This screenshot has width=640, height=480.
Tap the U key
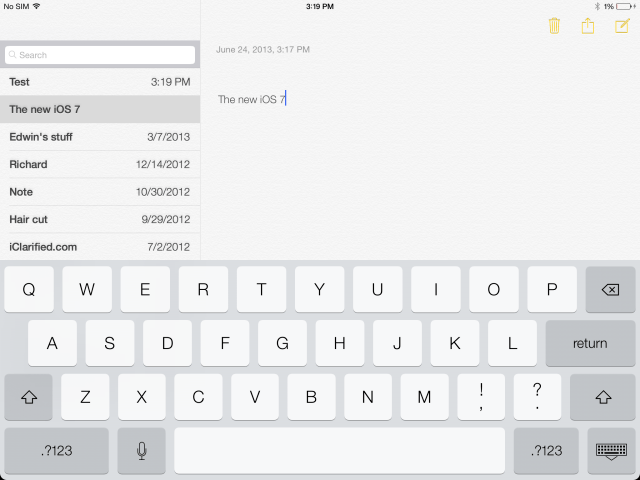(378, 289)
